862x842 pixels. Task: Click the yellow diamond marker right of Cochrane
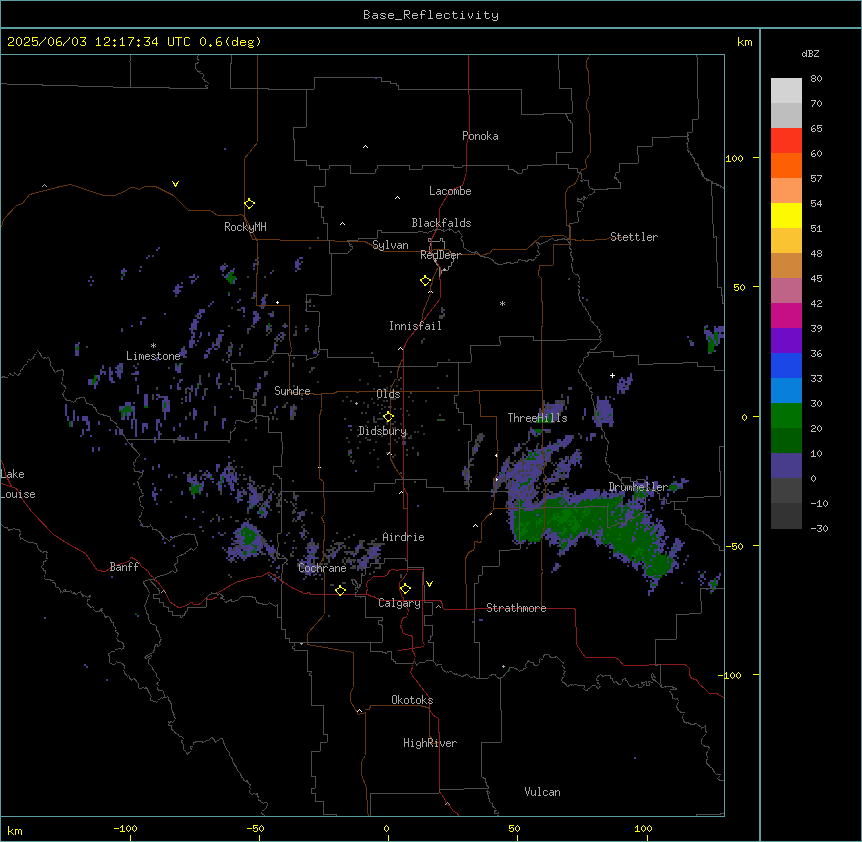pos(340,590)
